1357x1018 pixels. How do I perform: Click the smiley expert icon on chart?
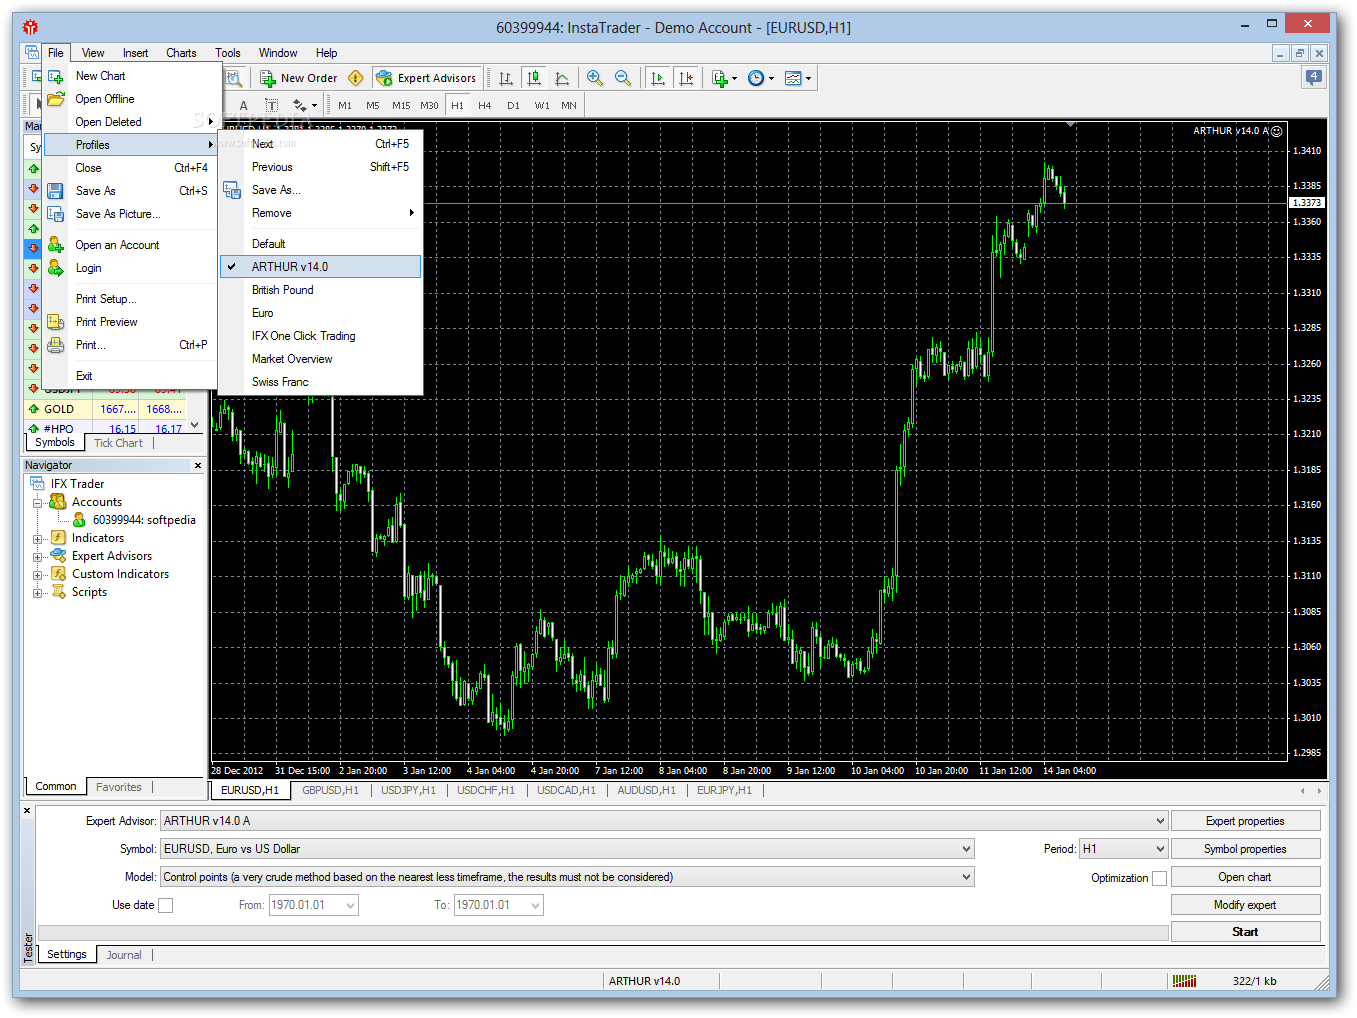[1276, 131]
